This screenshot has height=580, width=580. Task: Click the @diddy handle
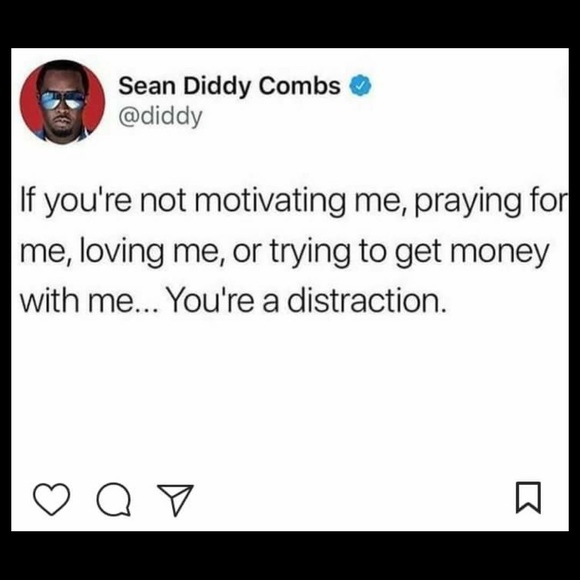(161, 117)
